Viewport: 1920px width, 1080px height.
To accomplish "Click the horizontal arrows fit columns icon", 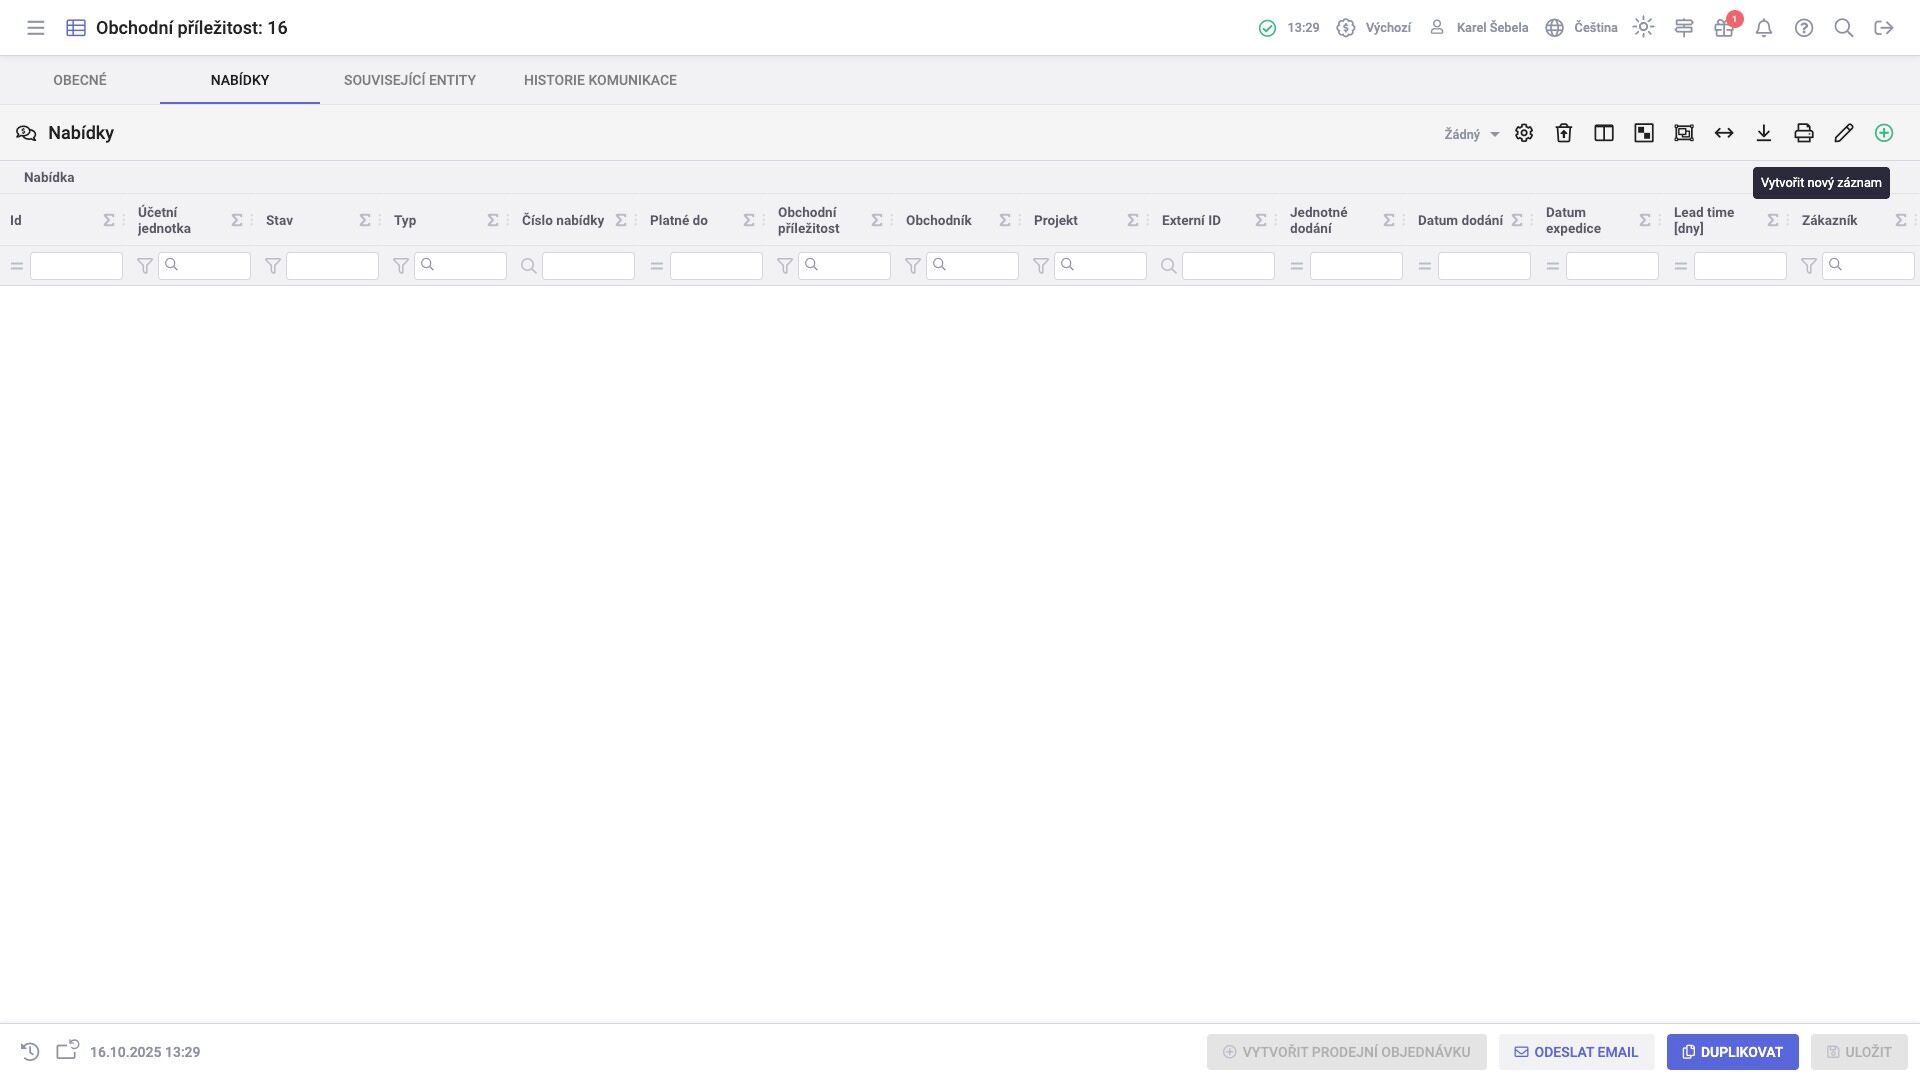I will coord(1724,133).
